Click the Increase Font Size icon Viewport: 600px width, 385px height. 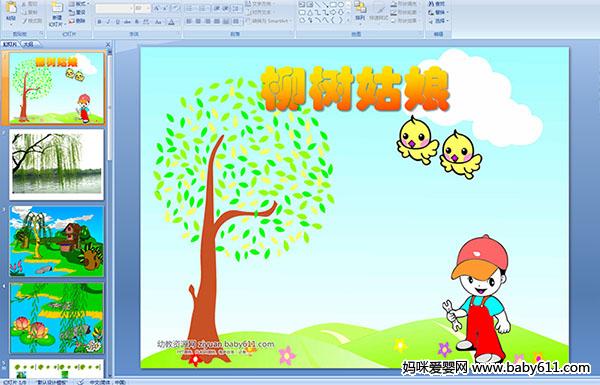pos(157,8)
